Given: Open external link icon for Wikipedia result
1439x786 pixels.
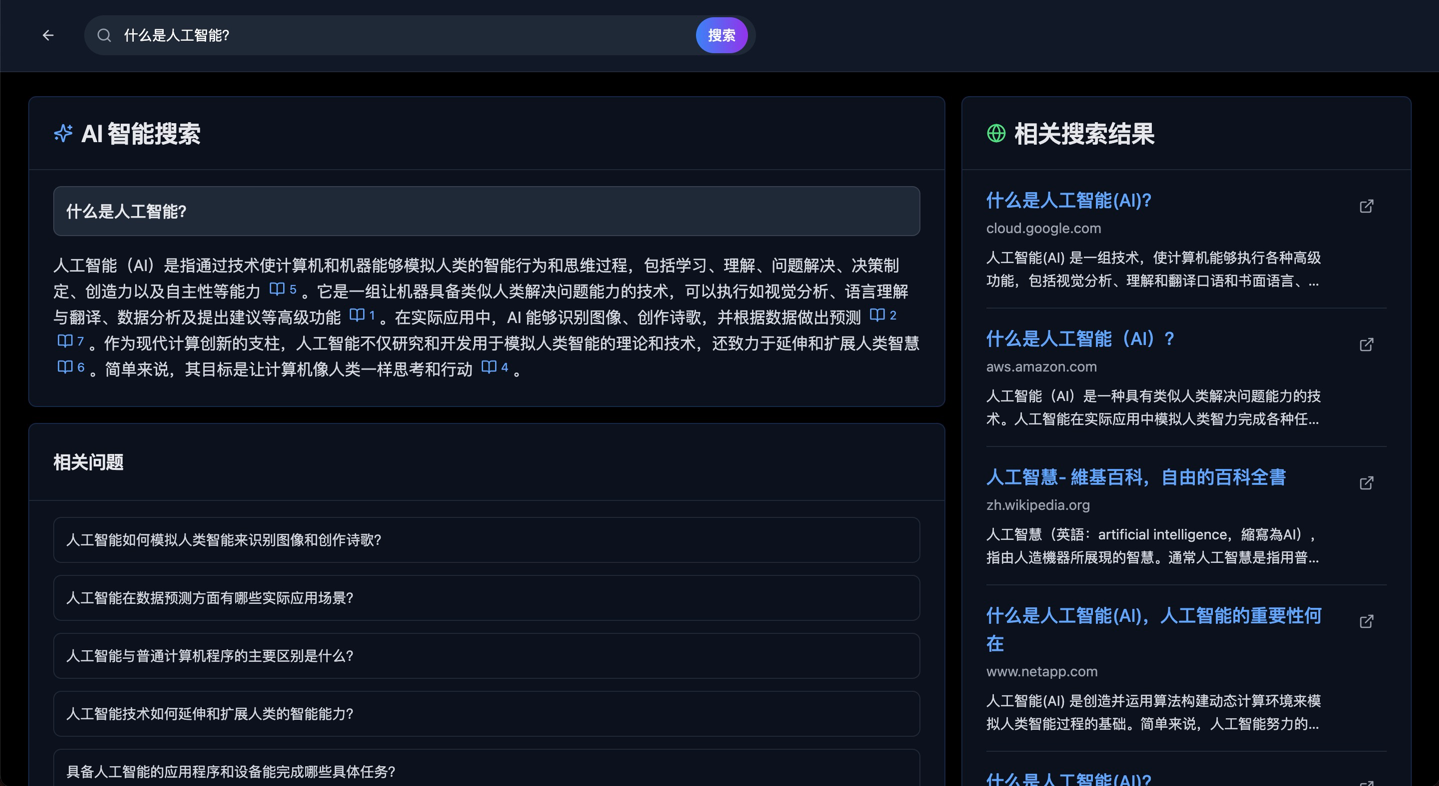Looking at the screenshot, I should 1366,483.
